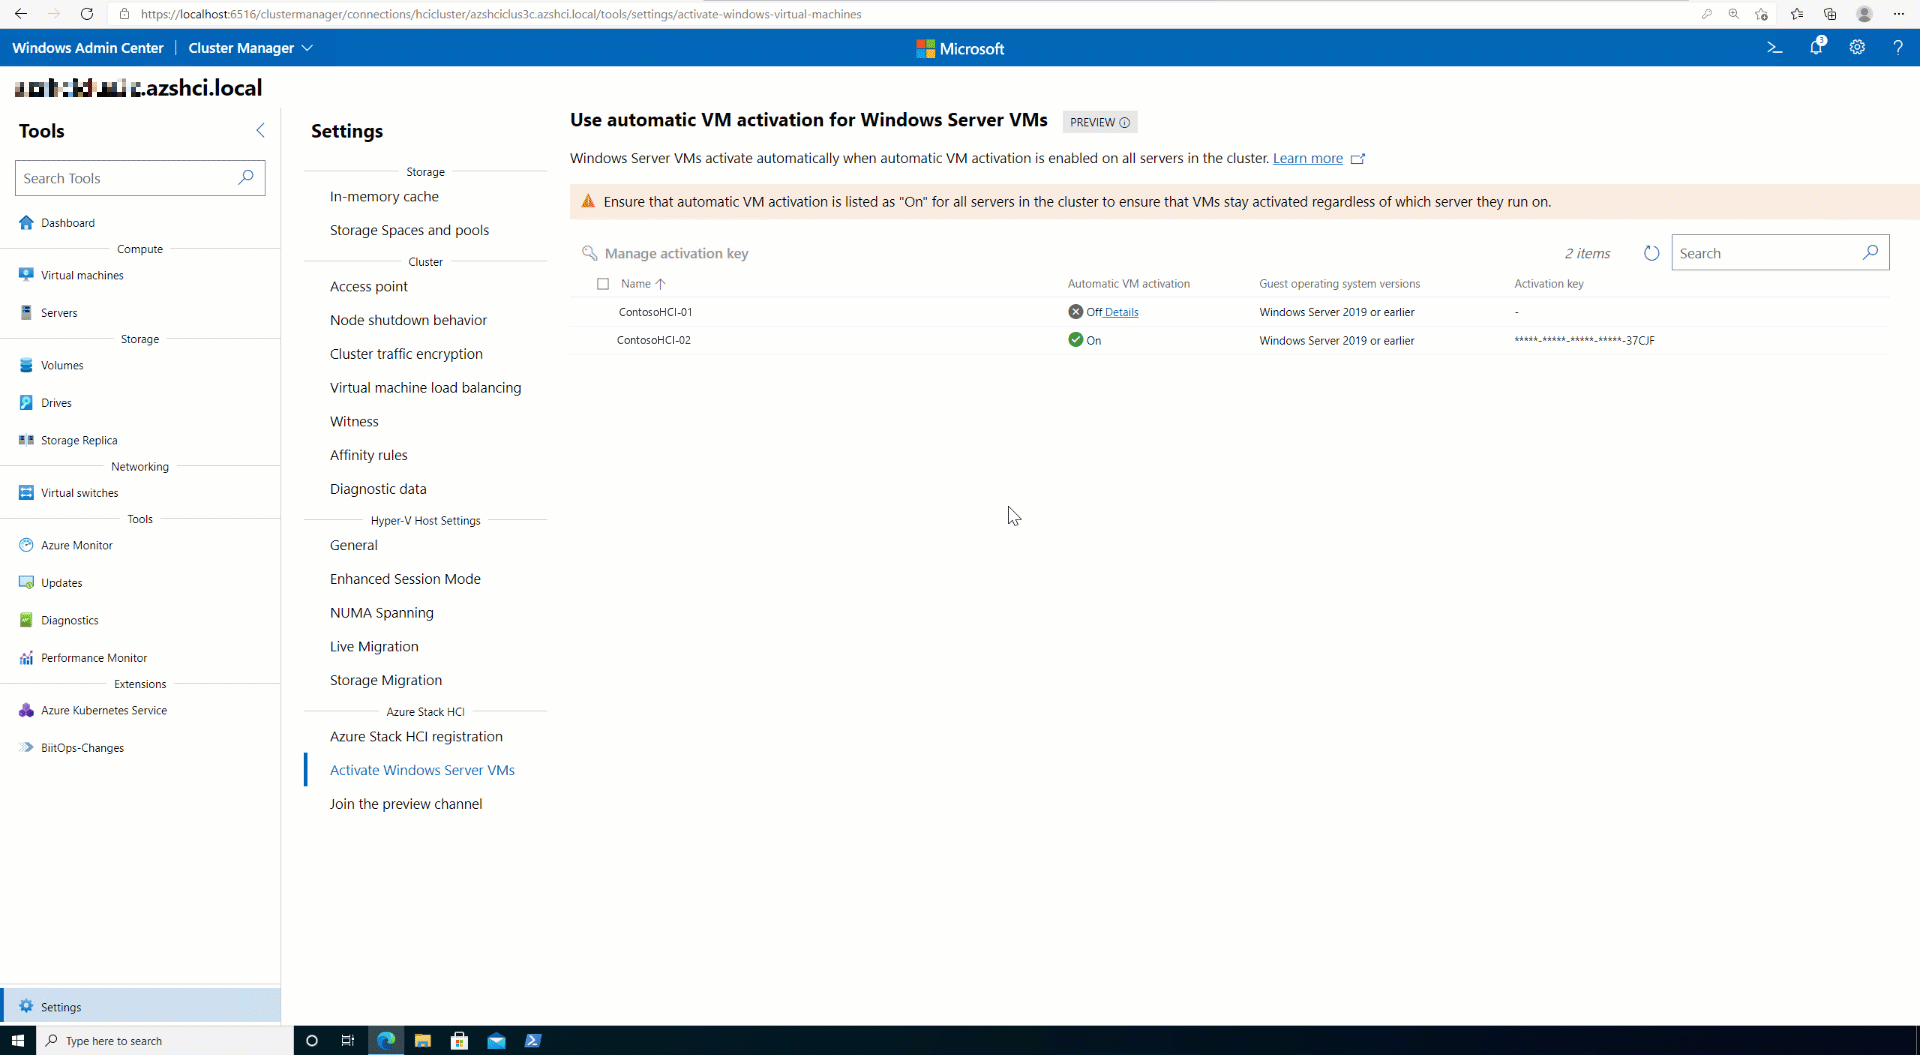Open Activate Windows Server VMs setting
Viewport: 1920px width, 1055px height.
click(x=422, y=770)
